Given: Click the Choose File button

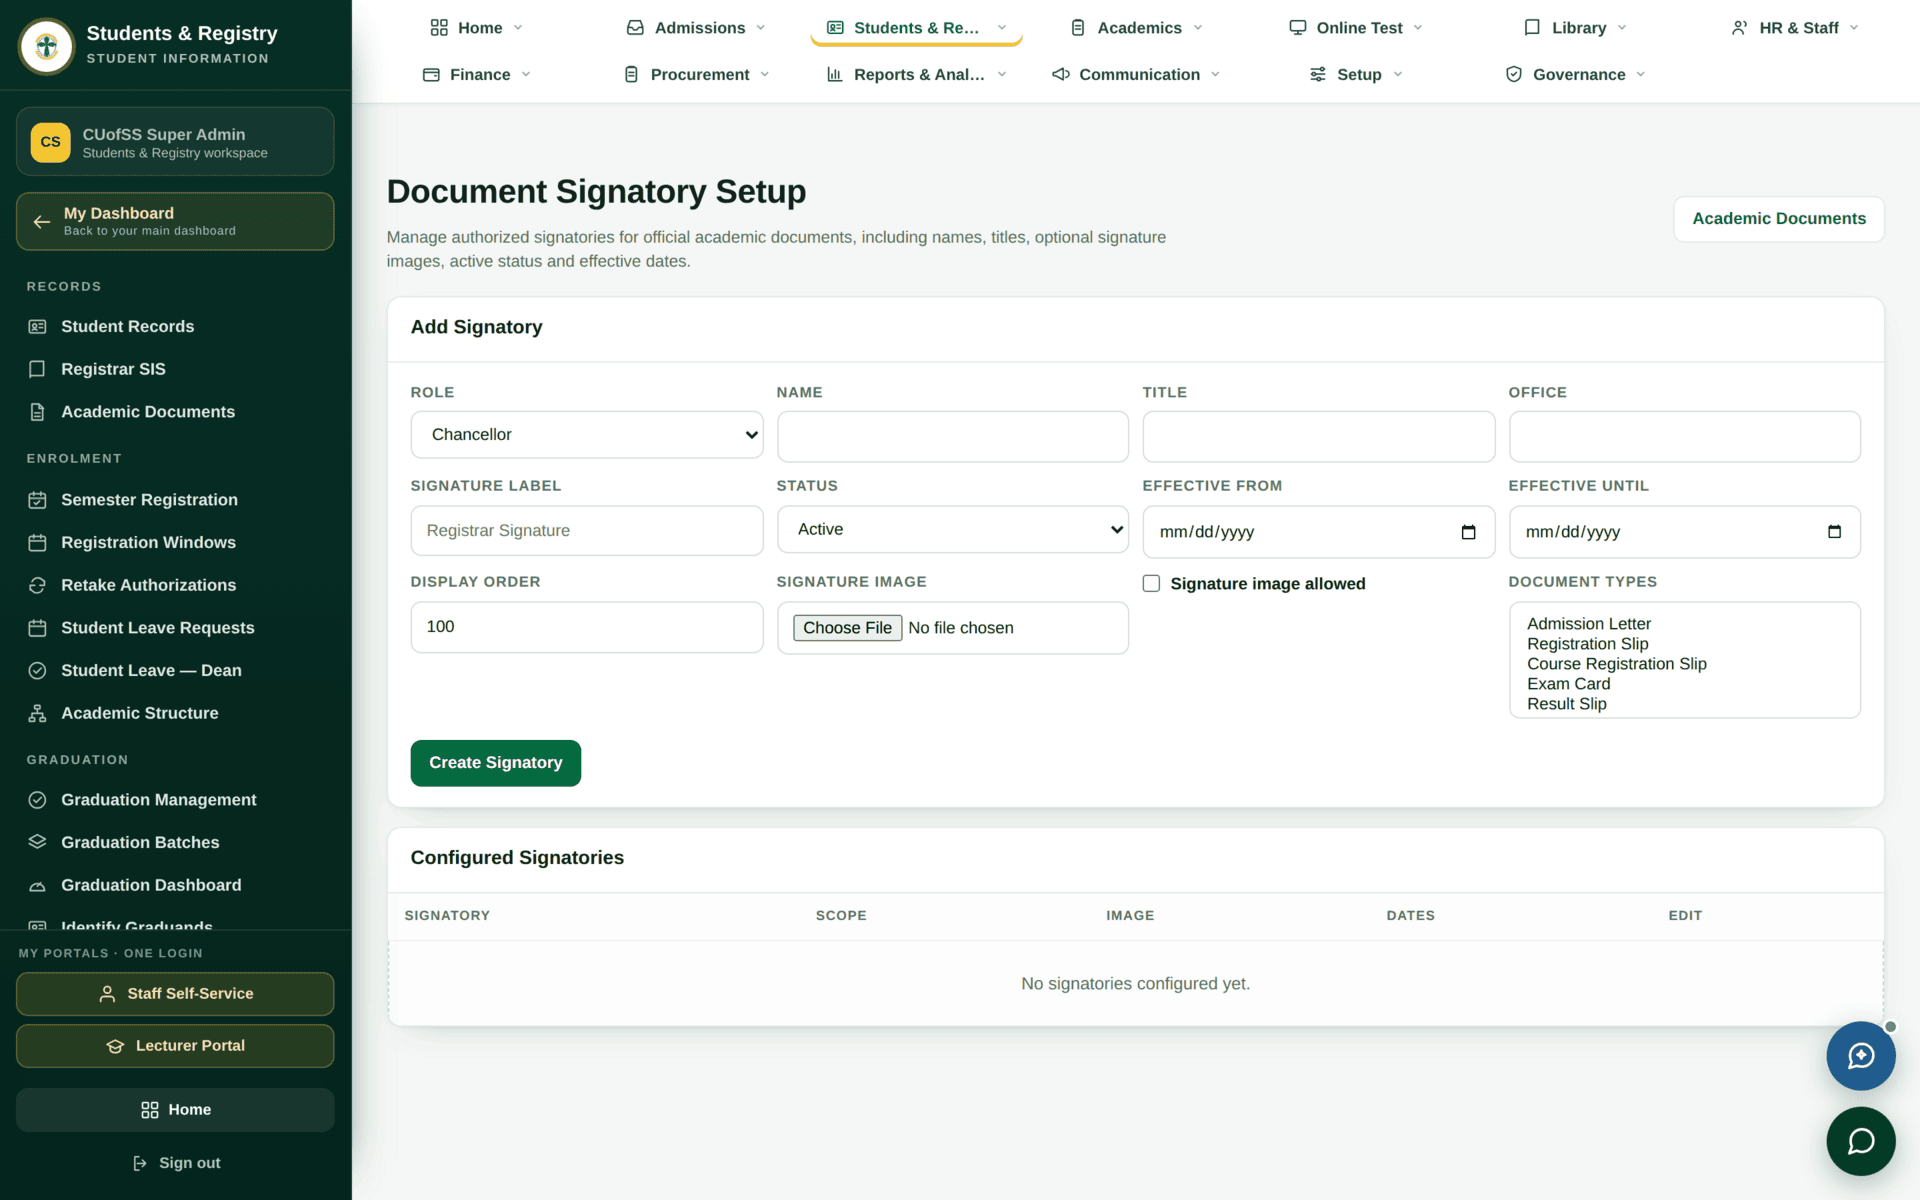Looking at the screenshot, I should 848,628.
